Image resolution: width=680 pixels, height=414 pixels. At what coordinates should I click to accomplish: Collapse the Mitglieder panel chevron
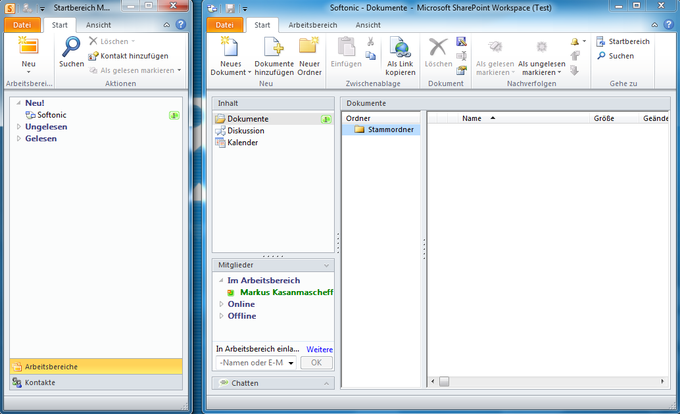[326, 265]
